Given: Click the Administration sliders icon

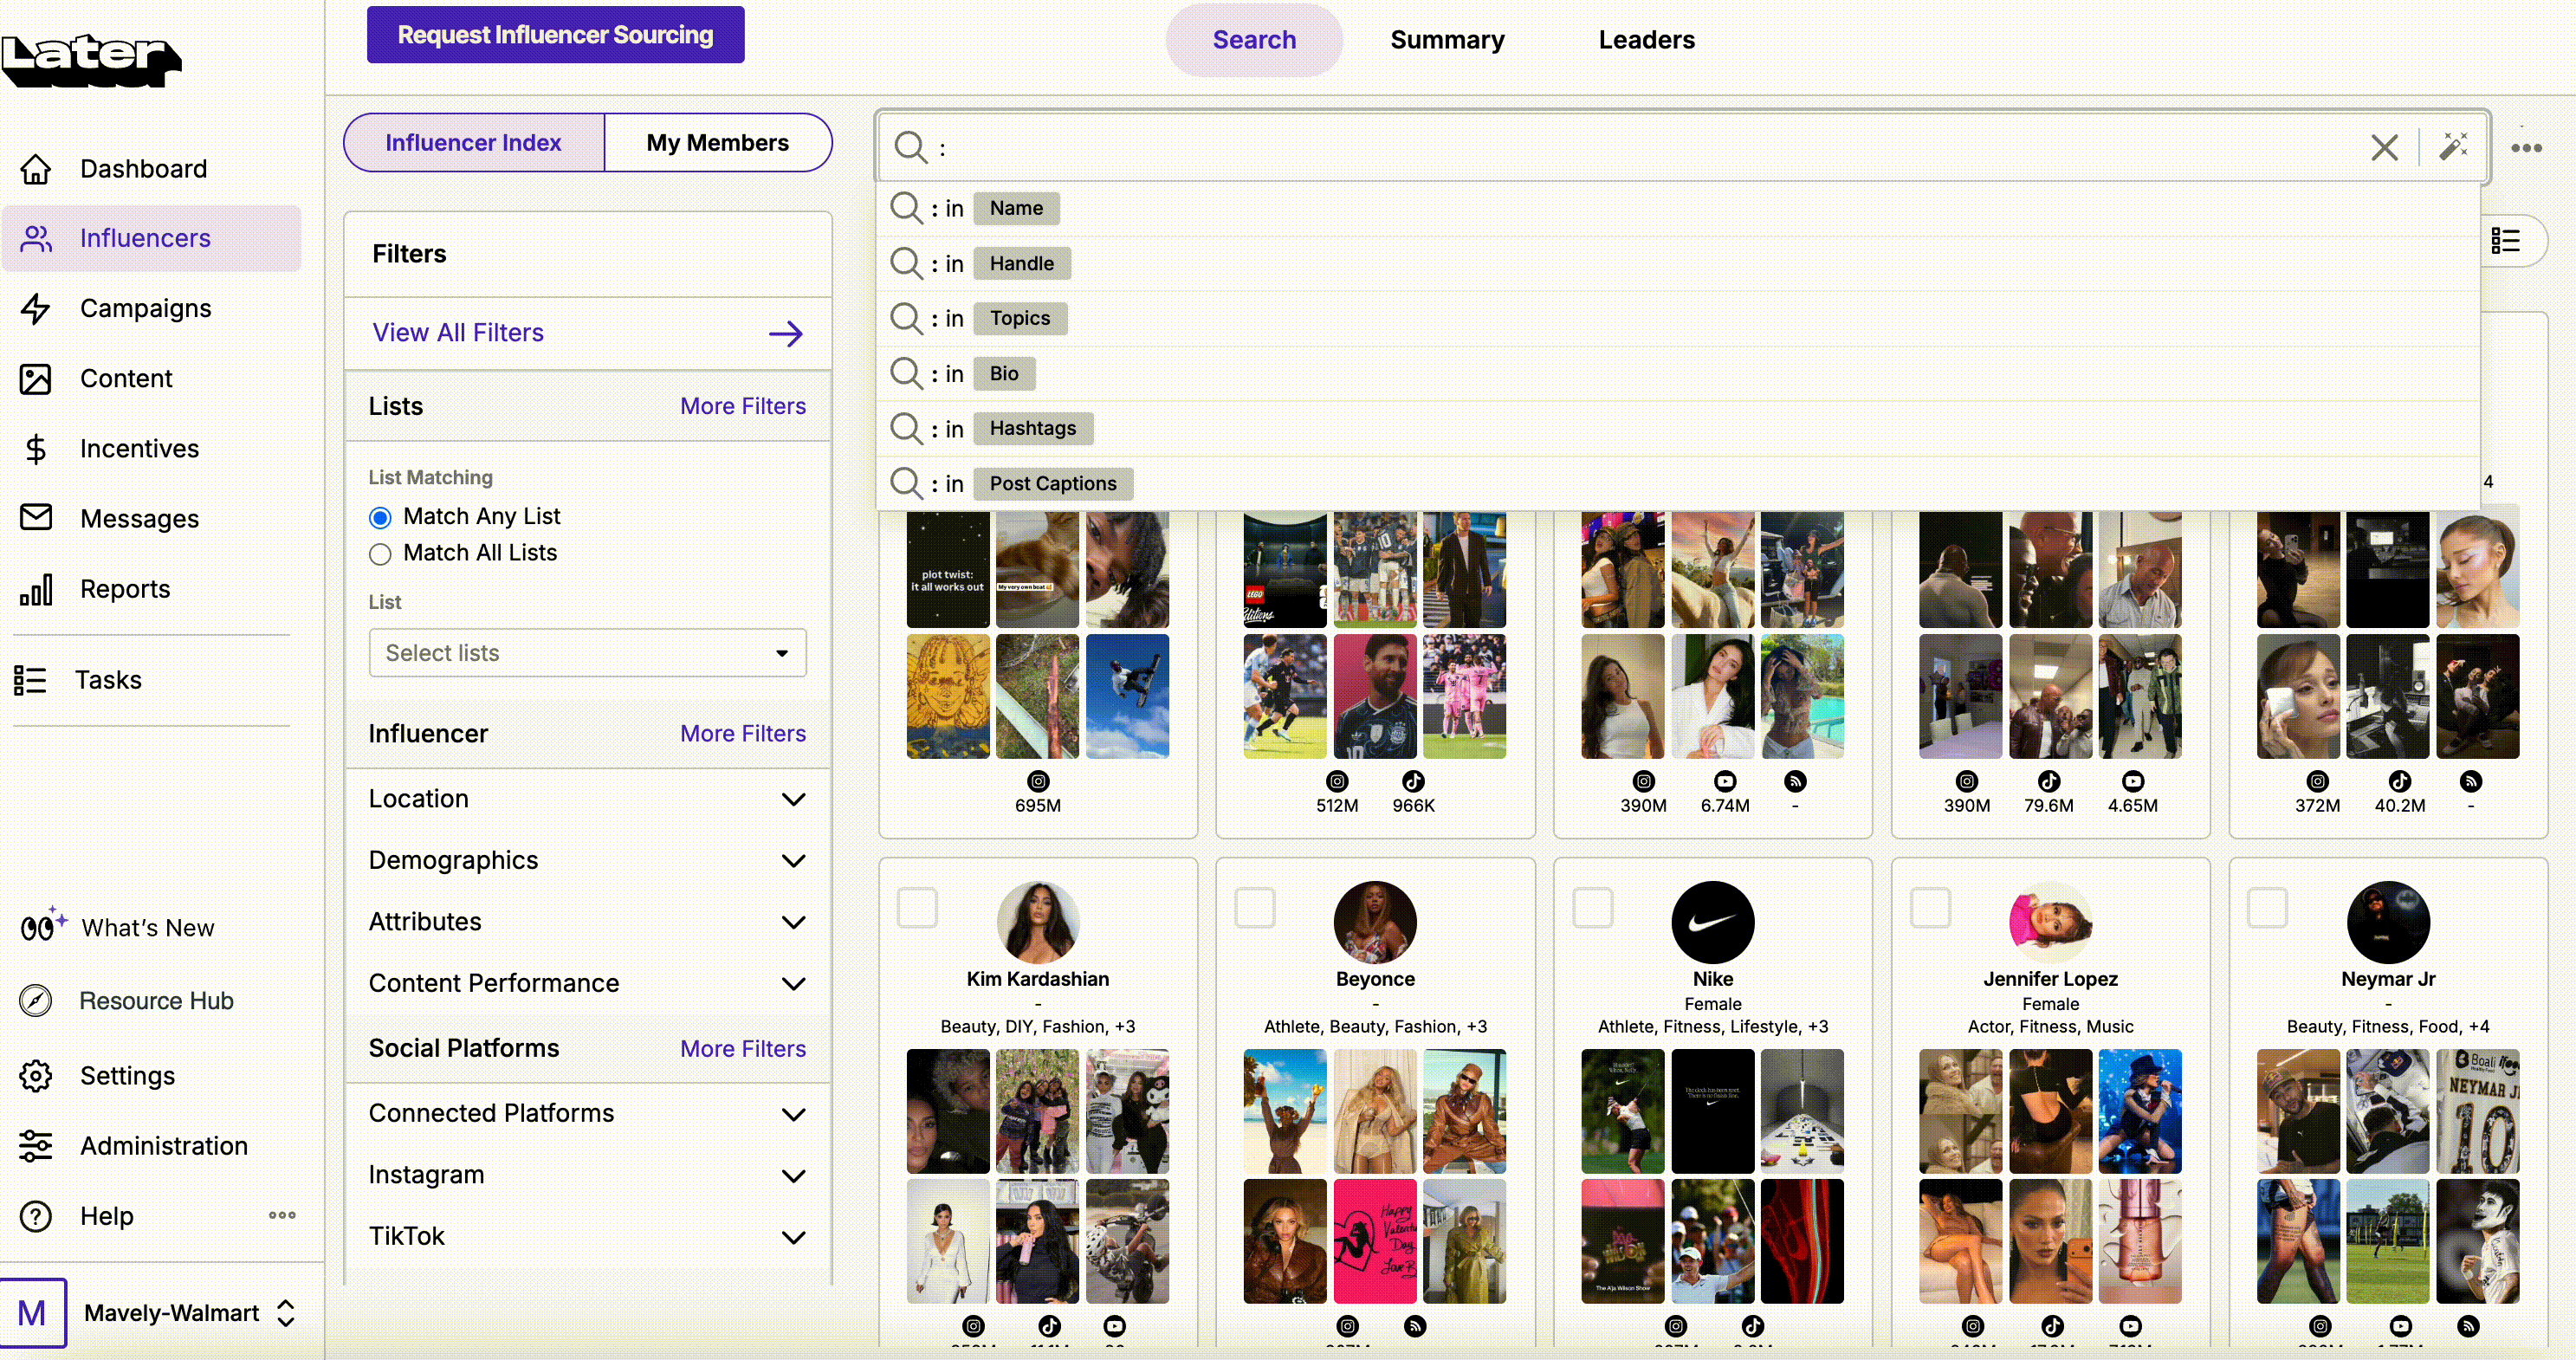Looking at the screenshot, I should point(36,1146).
